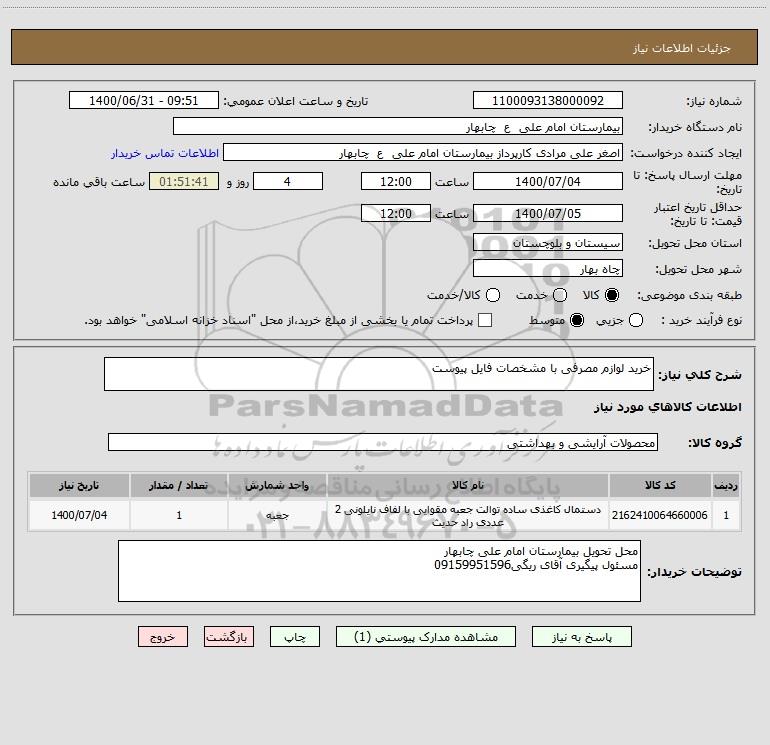Screen dimensions: 770x745
Task: Select the 'کالا' radio button
Action: (612, 295)
